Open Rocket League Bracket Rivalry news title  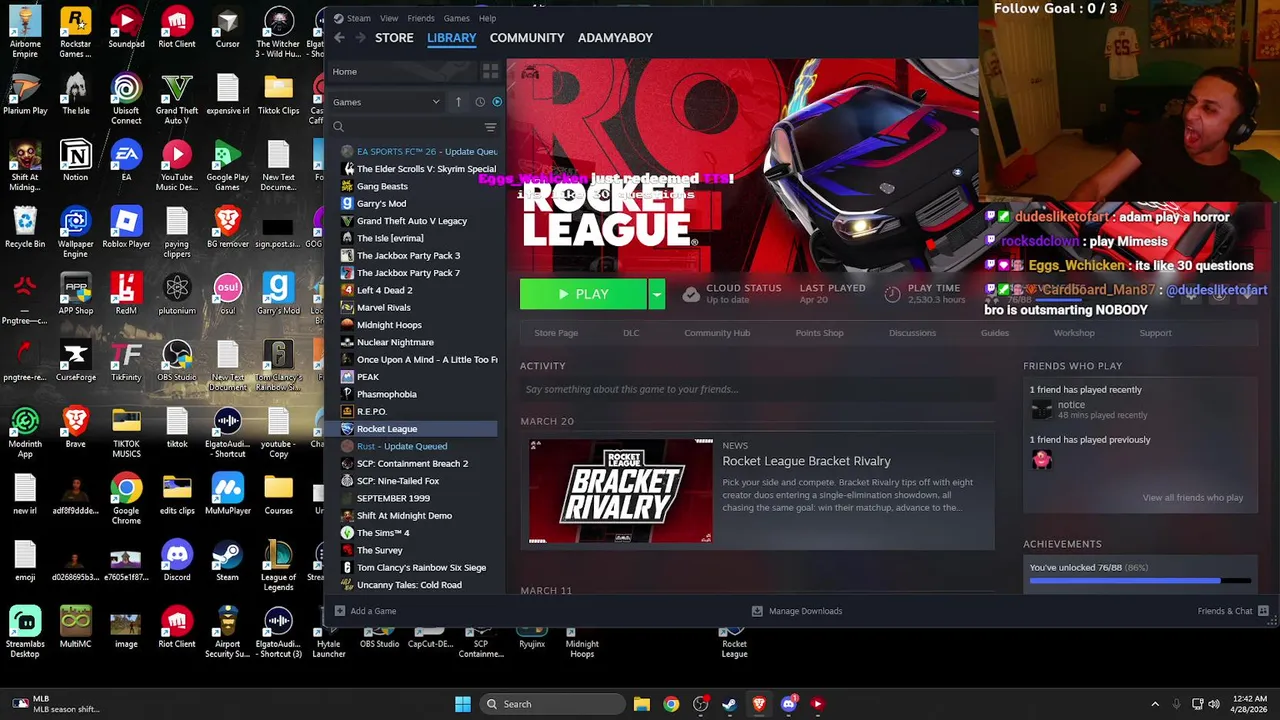click(x=806, y=461)
